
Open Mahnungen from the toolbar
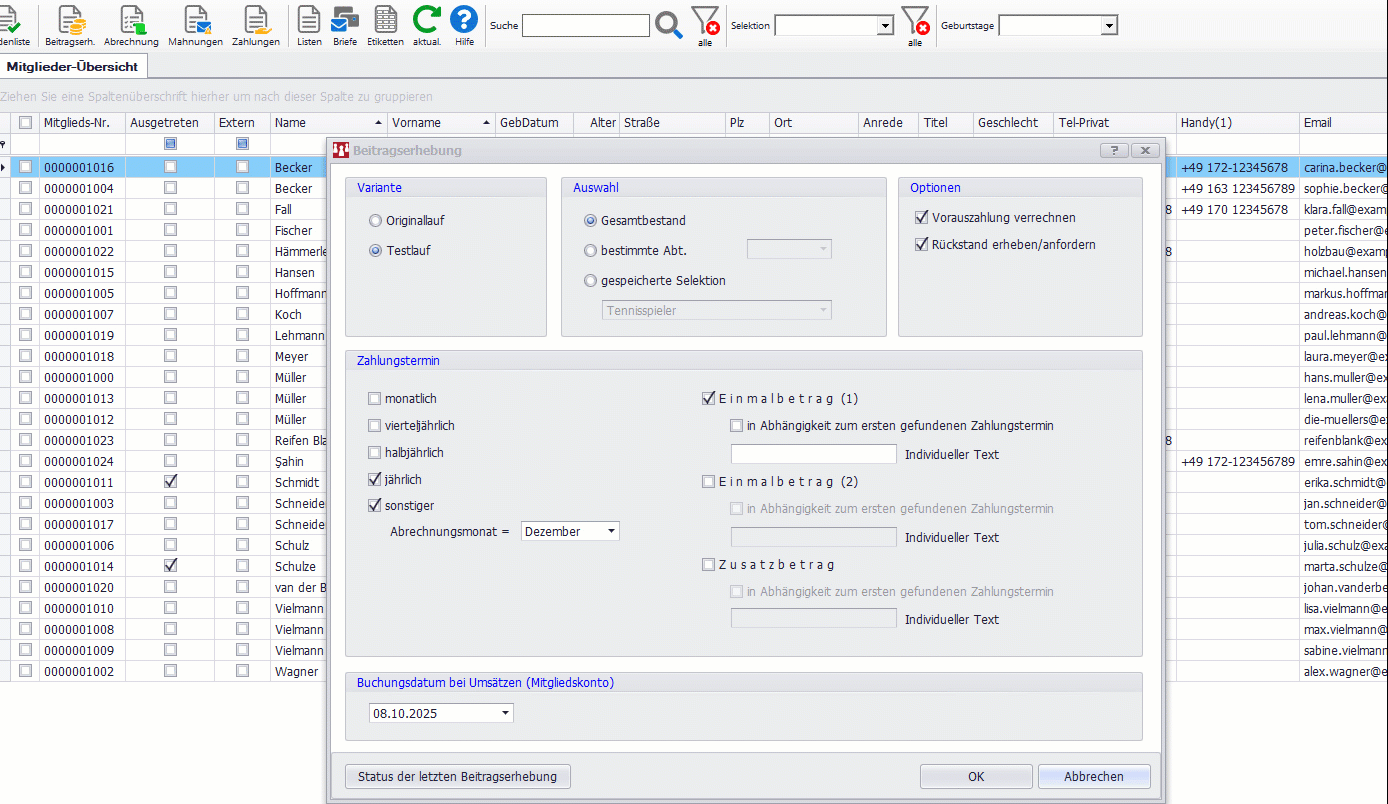[x=195, y=22]
